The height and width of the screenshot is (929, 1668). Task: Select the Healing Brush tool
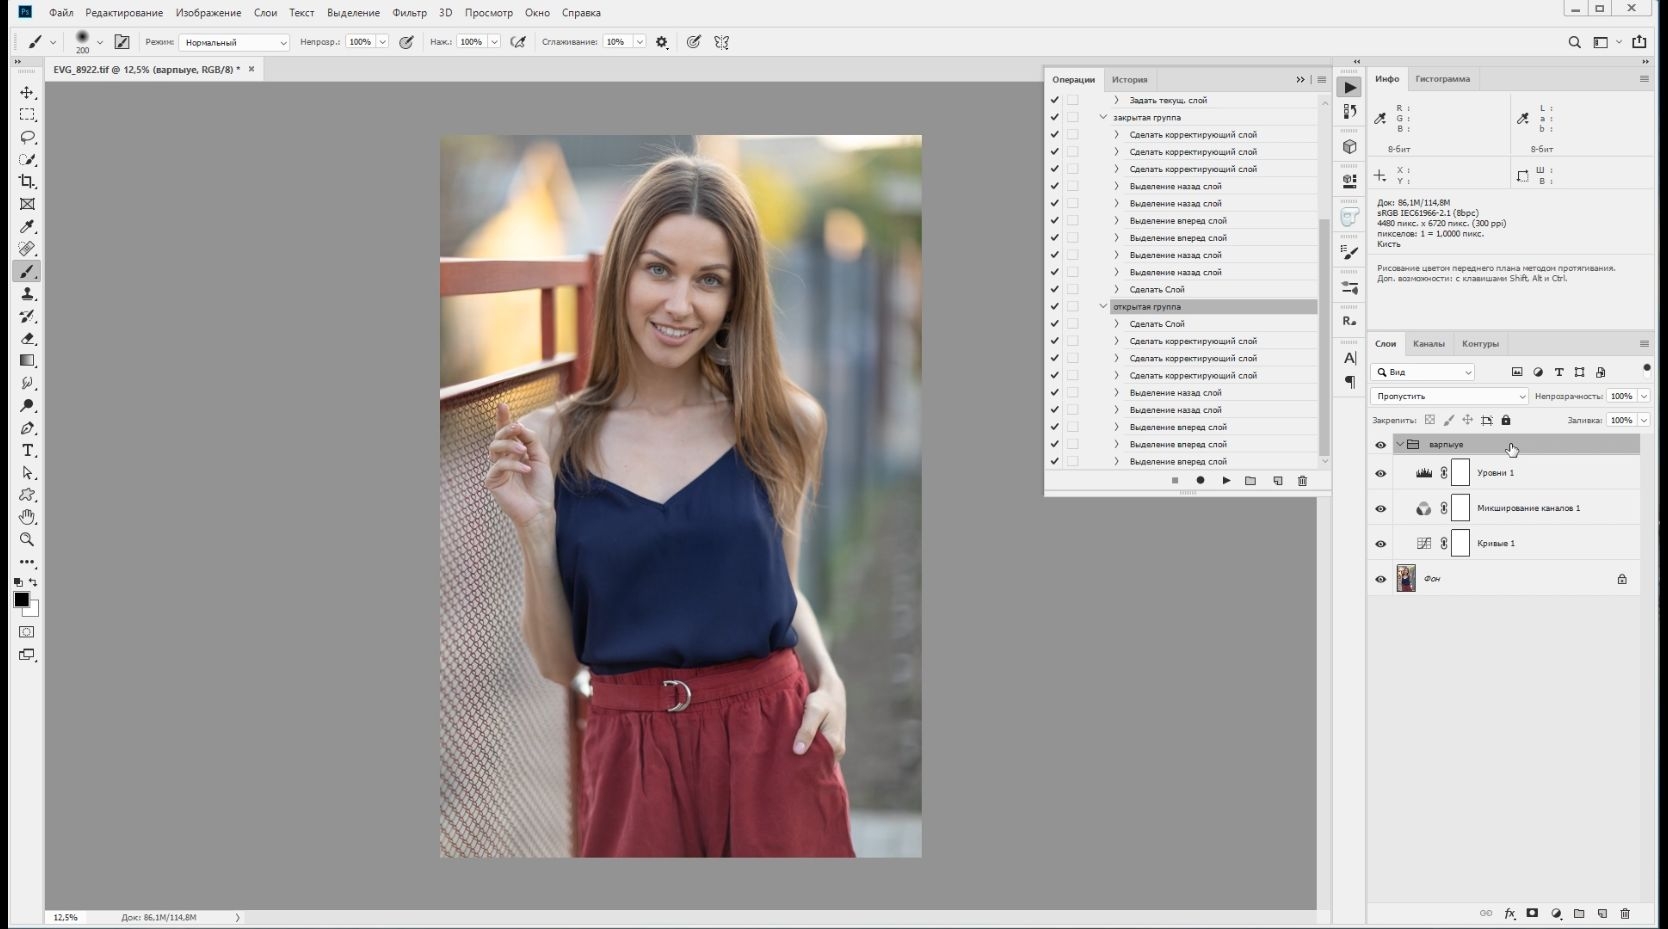click(27, 249)
